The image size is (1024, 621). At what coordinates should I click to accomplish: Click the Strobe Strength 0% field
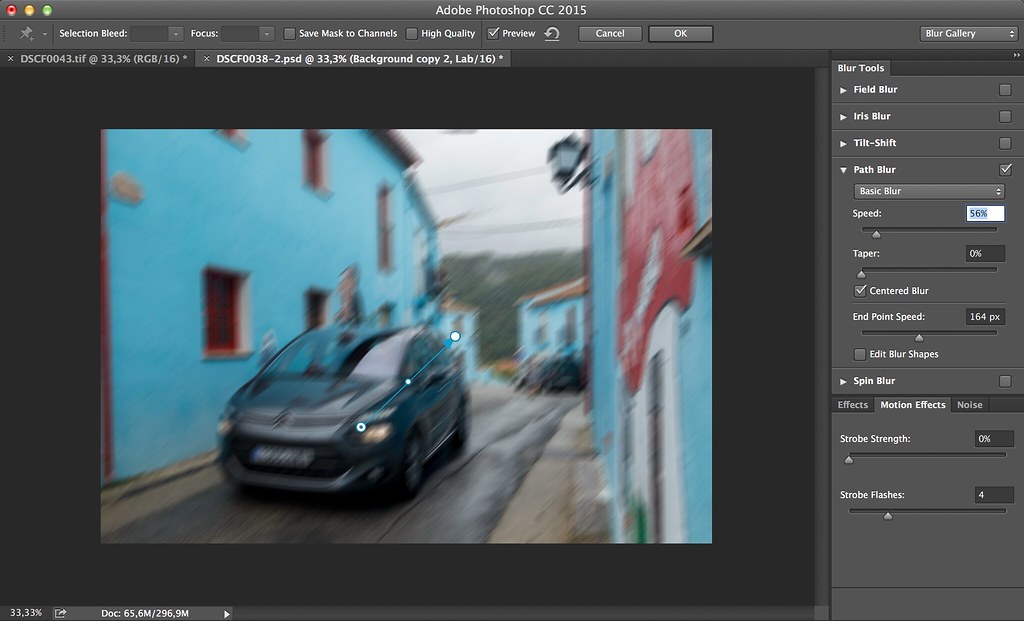pos(994,439)
